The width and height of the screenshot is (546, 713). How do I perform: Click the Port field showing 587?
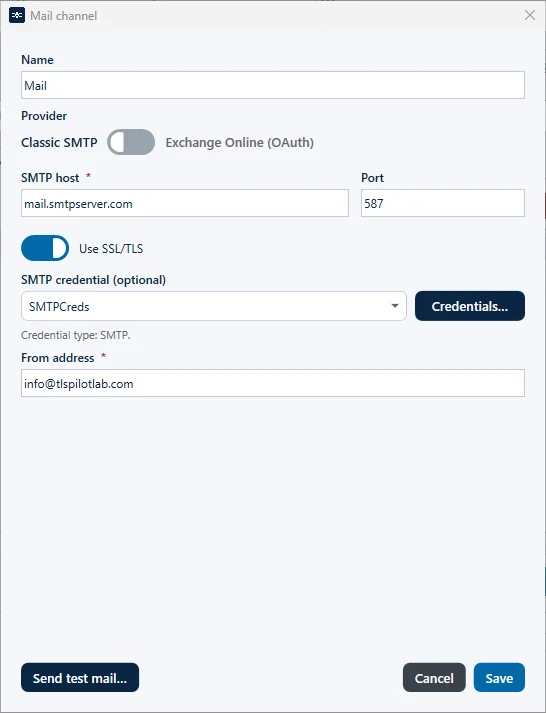coord(443,203)
